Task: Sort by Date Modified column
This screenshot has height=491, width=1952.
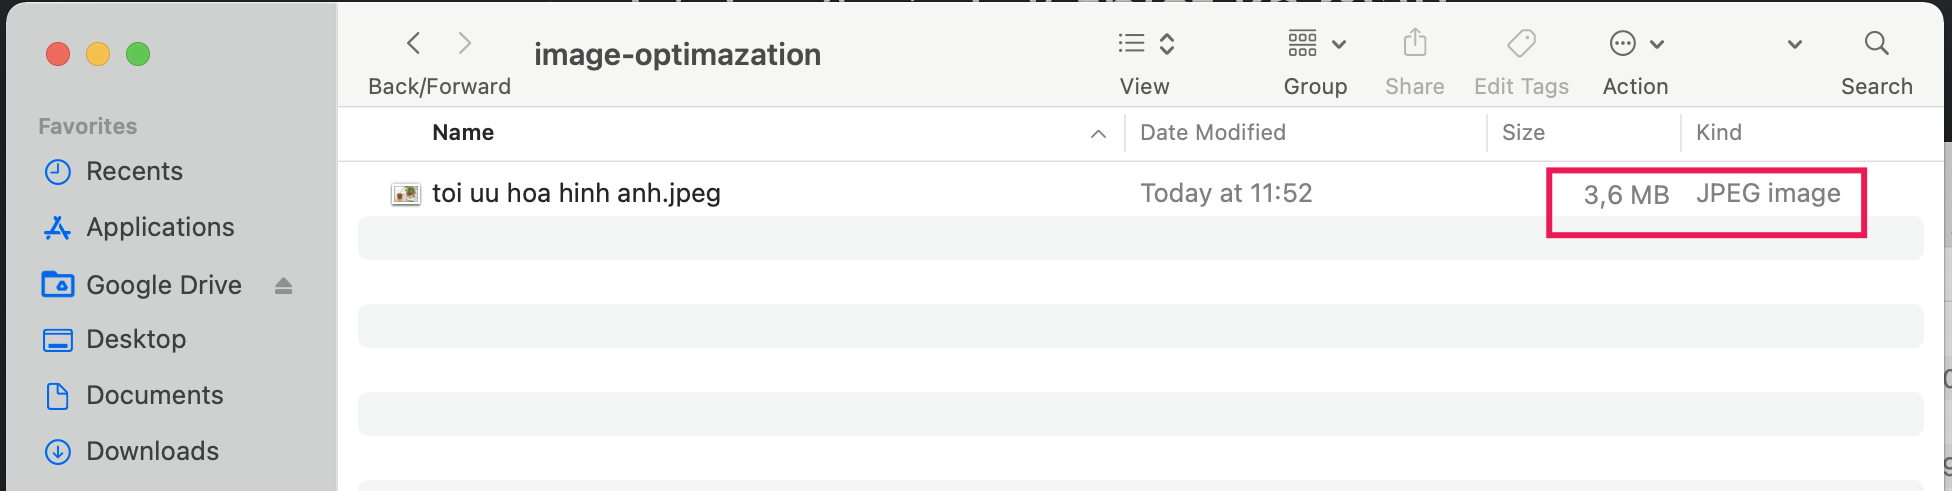Action: click(x=1212, y=133)
